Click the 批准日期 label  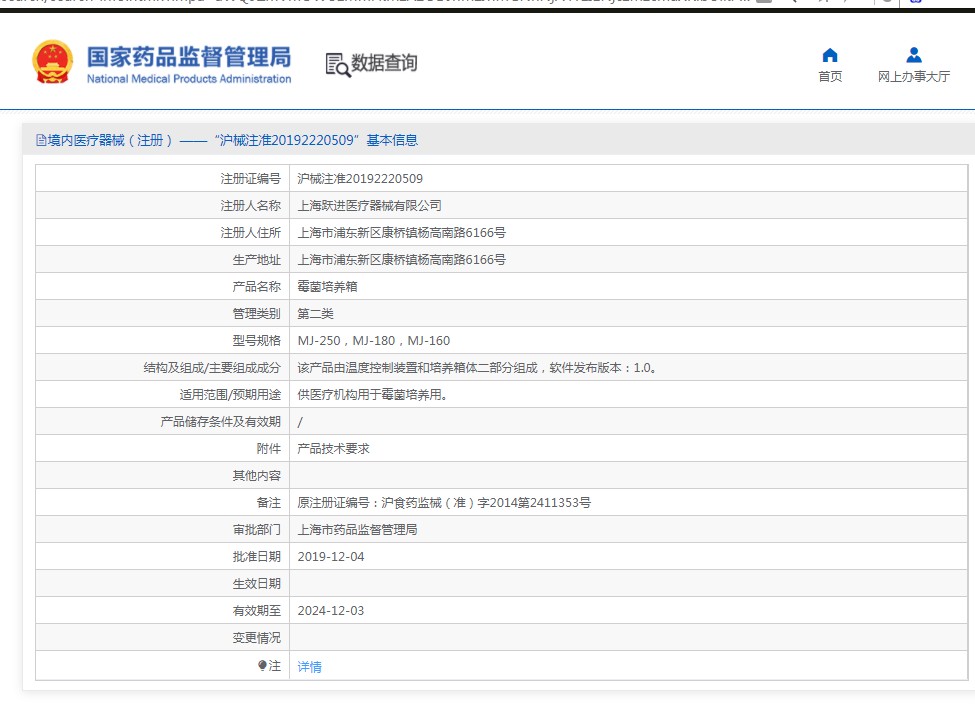pos(257,557)
